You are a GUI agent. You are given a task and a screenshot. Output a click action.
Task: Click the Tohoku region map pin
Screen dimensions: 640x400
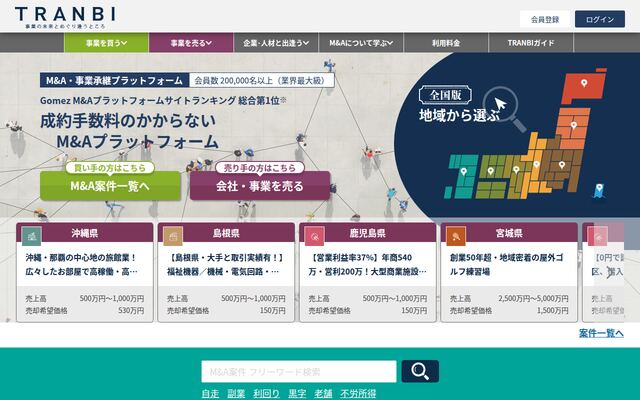click(574, 125)
